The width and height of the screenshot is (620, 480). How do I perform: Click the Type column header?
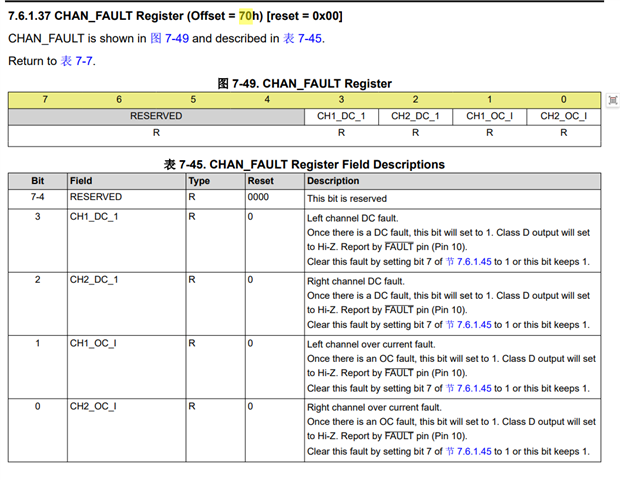(x=215, y=181)
